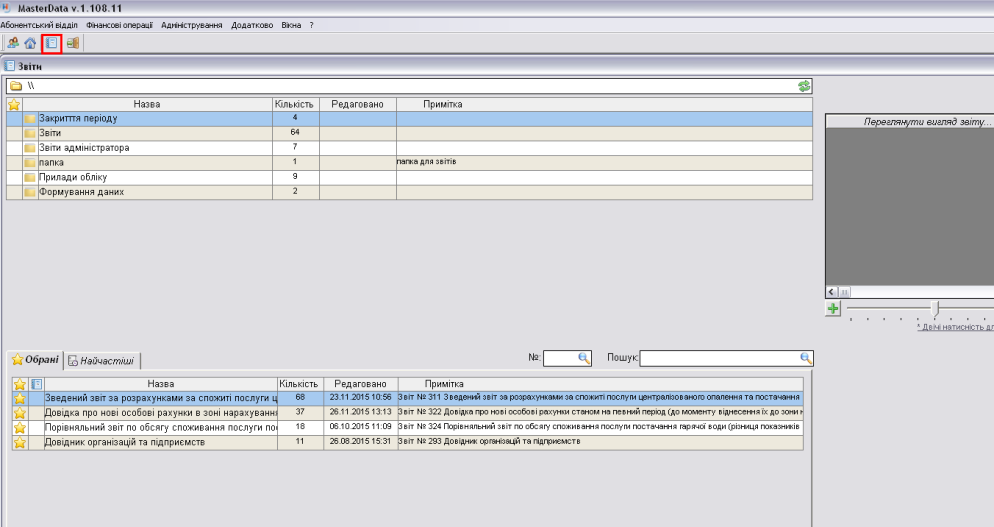Switch to the Найчастіші tab
994x527 pixels.
click(104, 360)
